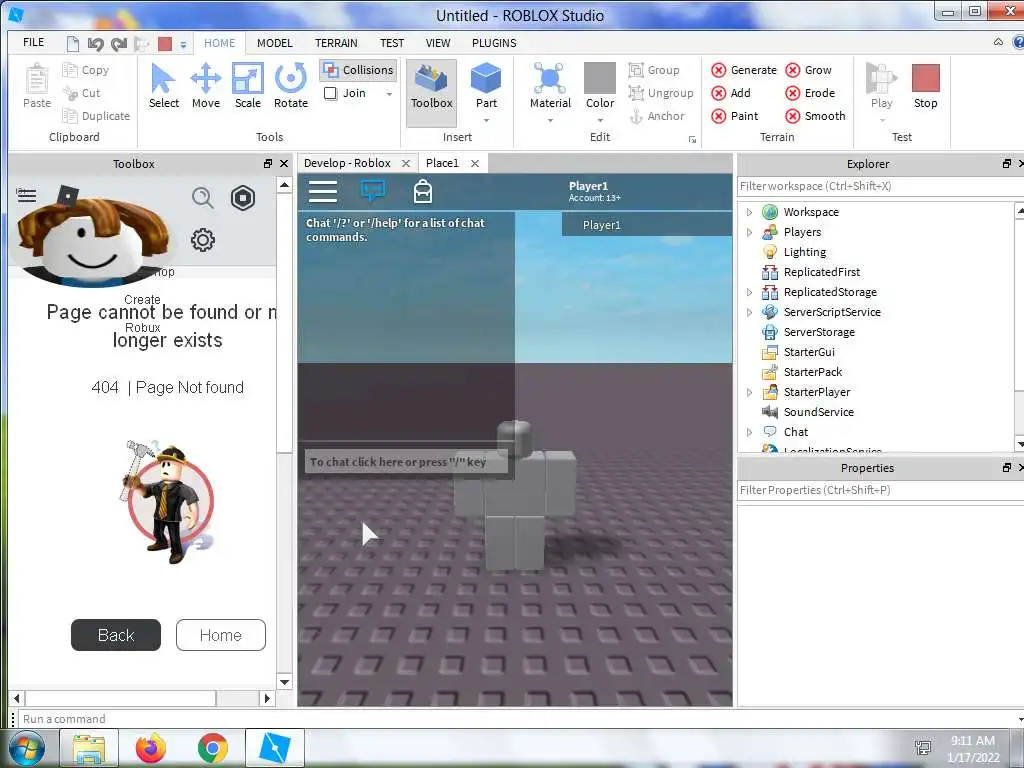Open the settings gear in Toolbox page
This screenshot has width=1024, height=768.
[202, 240]
